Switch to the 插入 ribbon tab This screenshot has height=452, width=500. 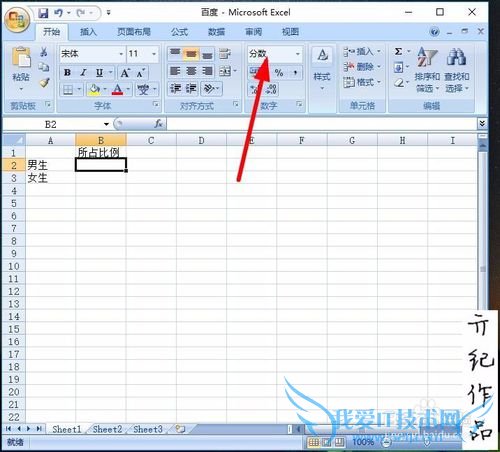tap(88, 32)
